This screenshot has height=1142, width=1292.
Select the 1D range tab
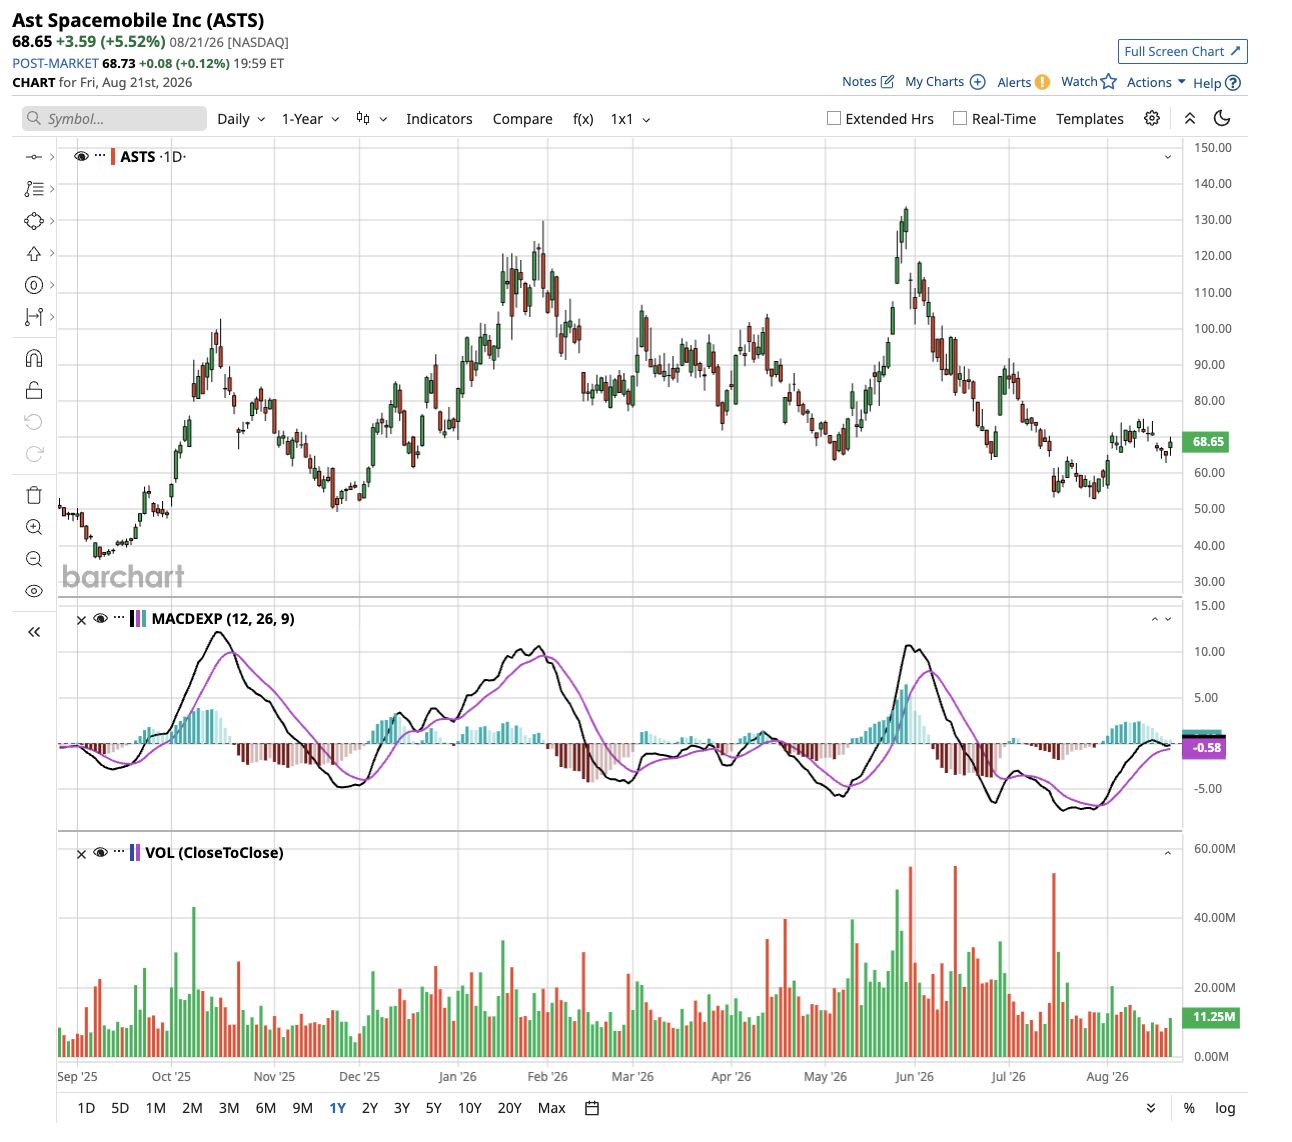(x=86, y=1108)
